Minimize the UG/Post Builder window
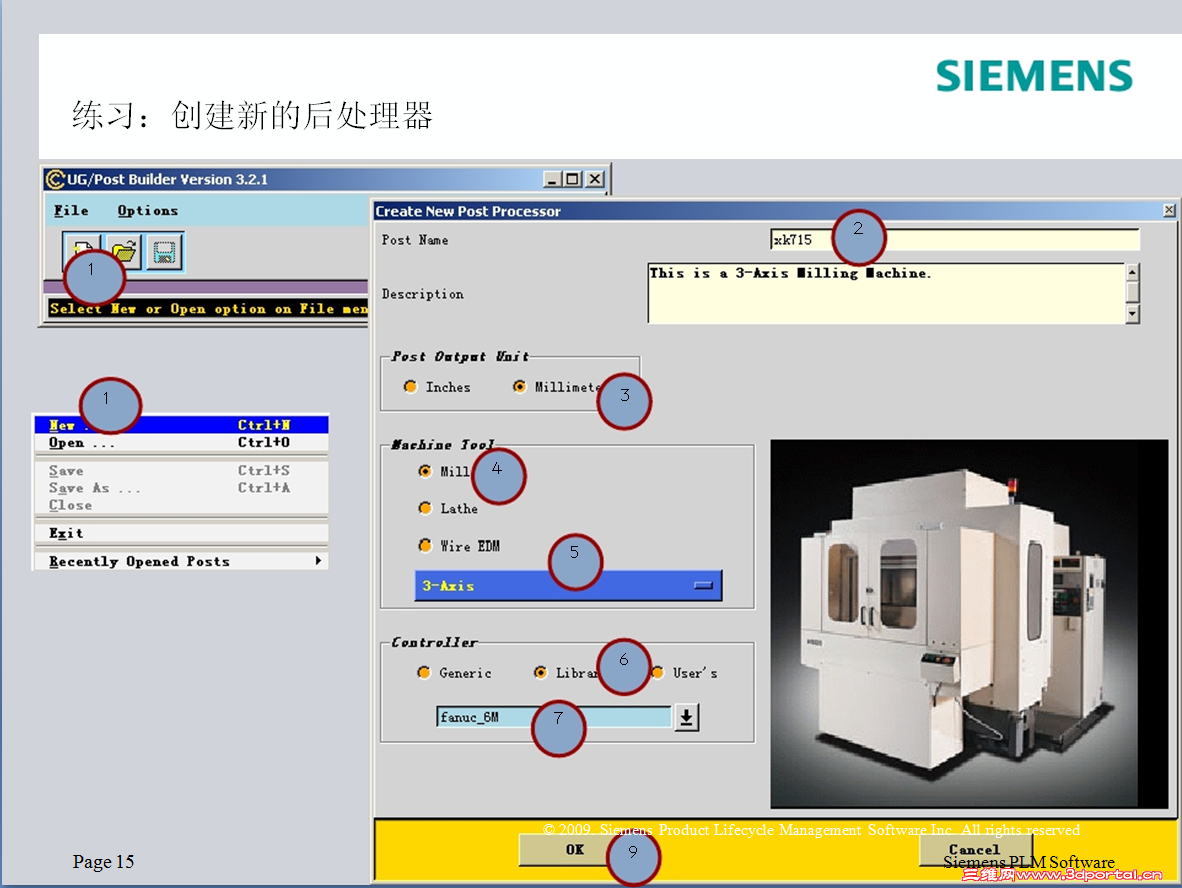Screen dimensions: 1182x888 click(x=553, y=179)
